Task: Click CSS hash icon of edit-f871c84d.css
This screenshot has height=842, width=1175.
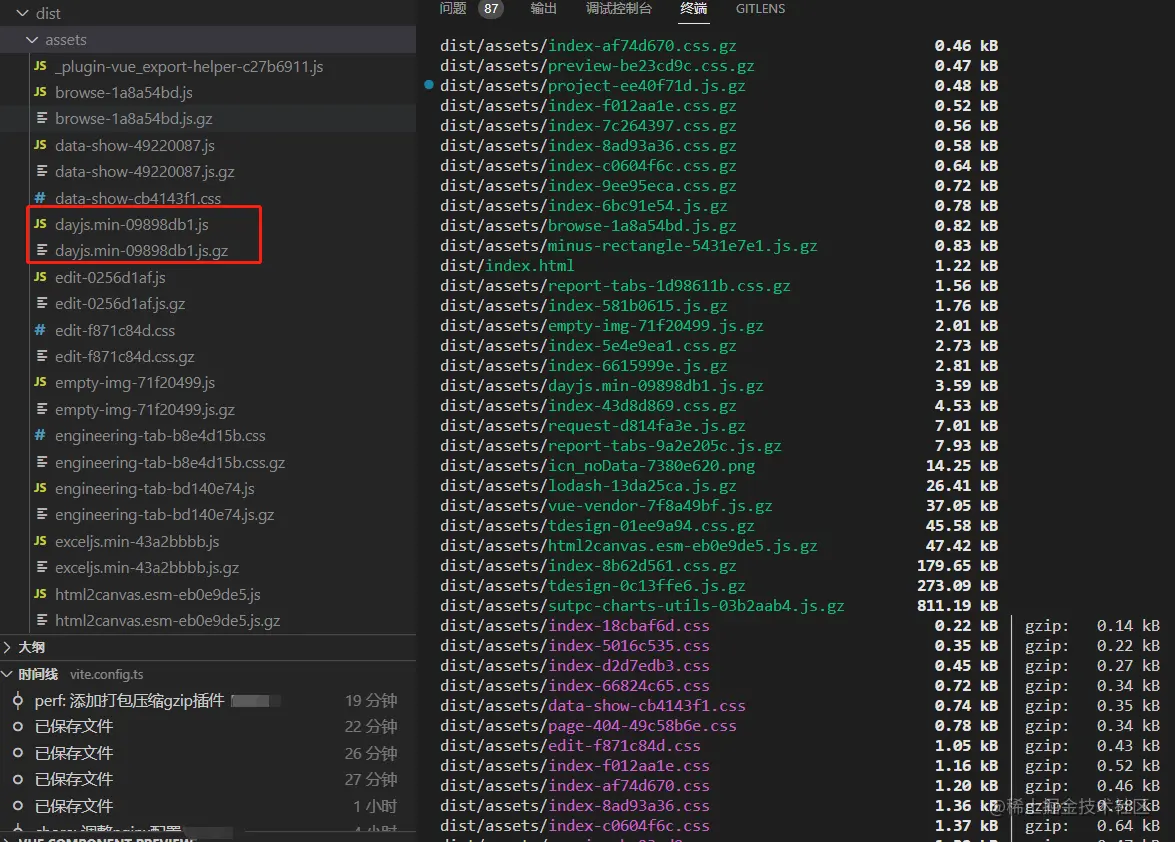Action: click(40, 330)
